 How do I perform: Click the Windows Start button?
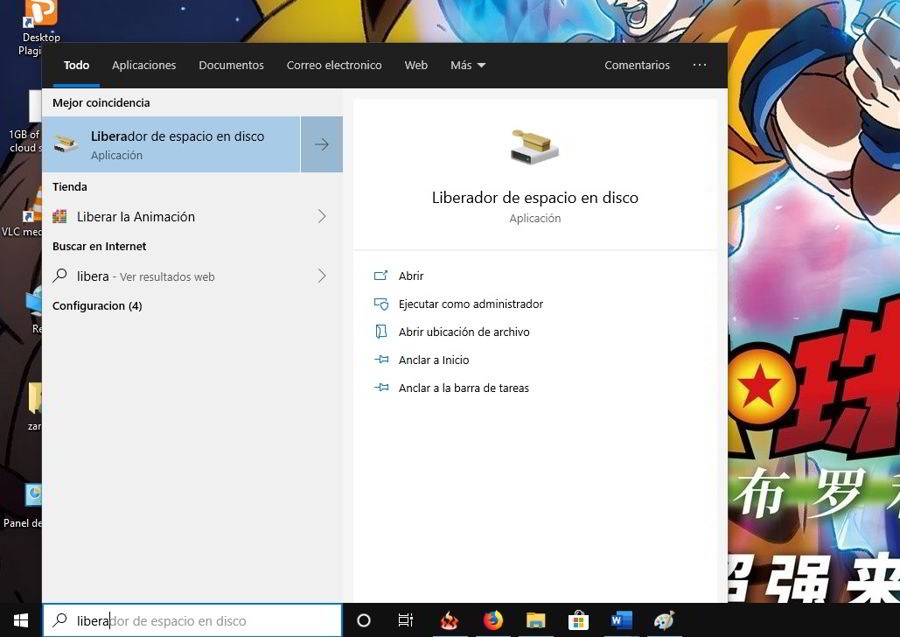tap(20, 620)
